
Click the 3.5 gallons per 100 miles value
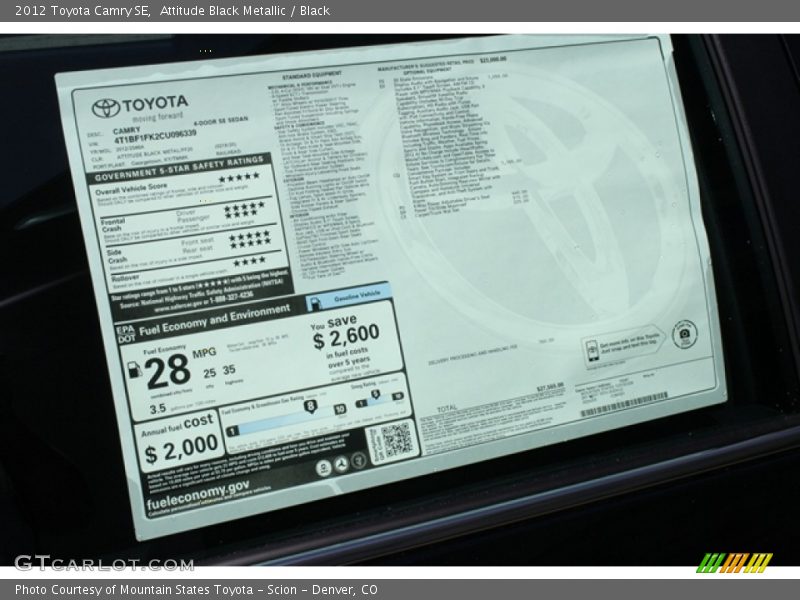point(158,409)
